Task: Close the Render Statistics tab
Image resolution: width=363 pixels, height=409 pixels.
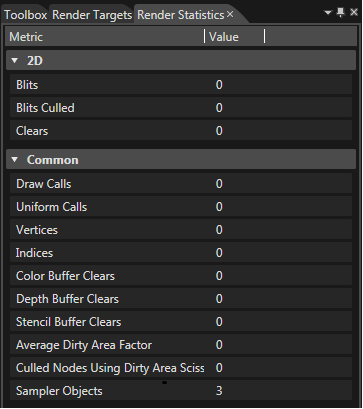Action: tap(230, 15)
